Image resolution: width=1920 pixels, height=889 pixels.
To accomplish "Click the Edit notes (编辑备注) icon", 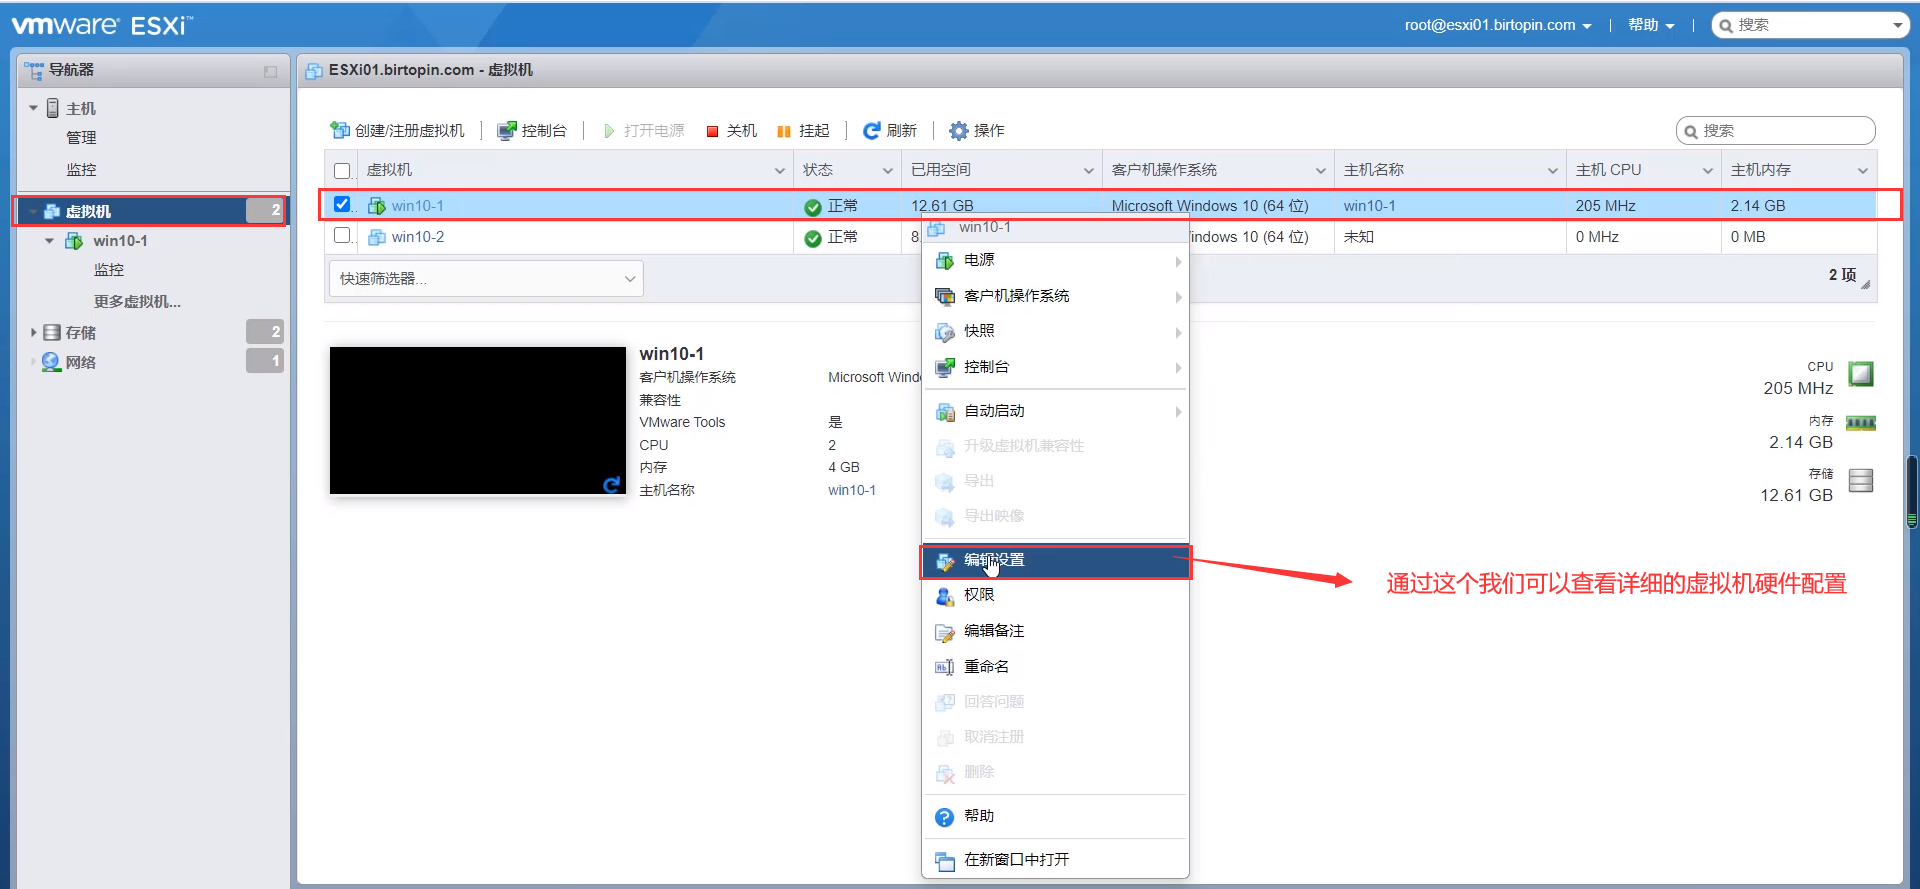I will (945, 632).
